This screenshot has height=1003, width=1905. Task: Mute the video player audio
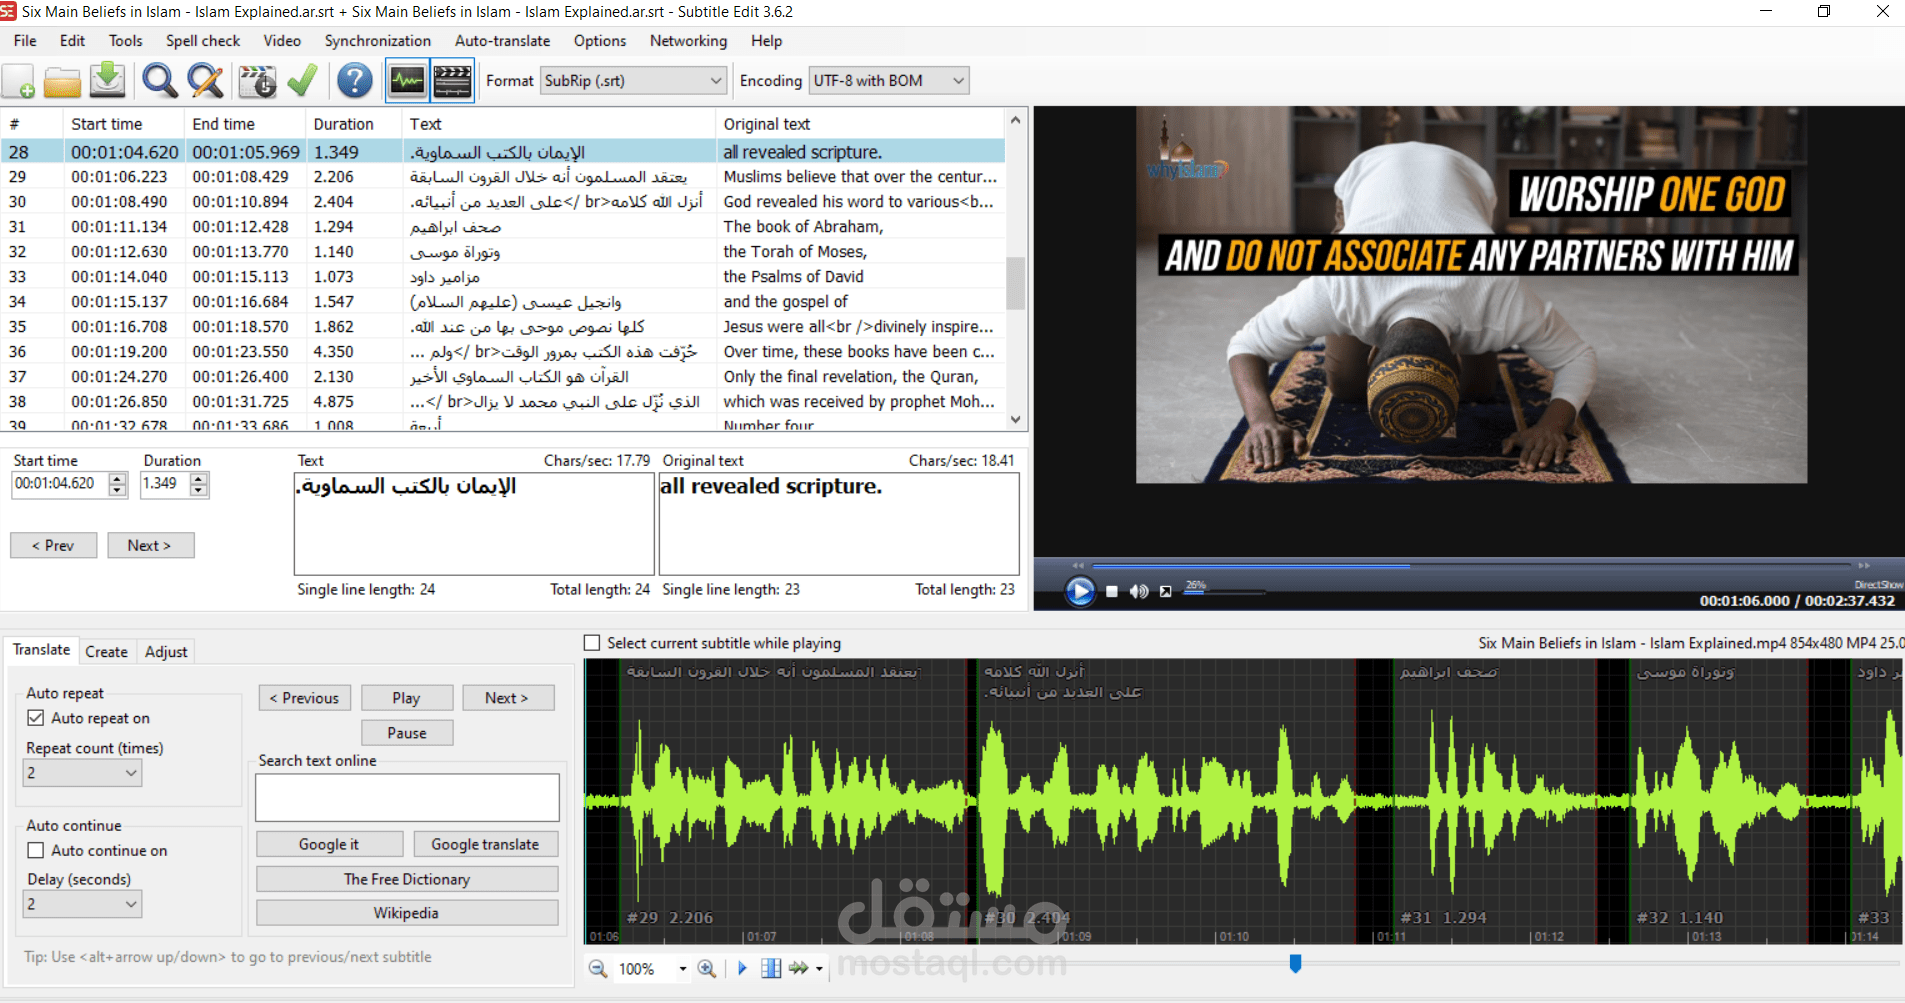(x=1139, y=591)
